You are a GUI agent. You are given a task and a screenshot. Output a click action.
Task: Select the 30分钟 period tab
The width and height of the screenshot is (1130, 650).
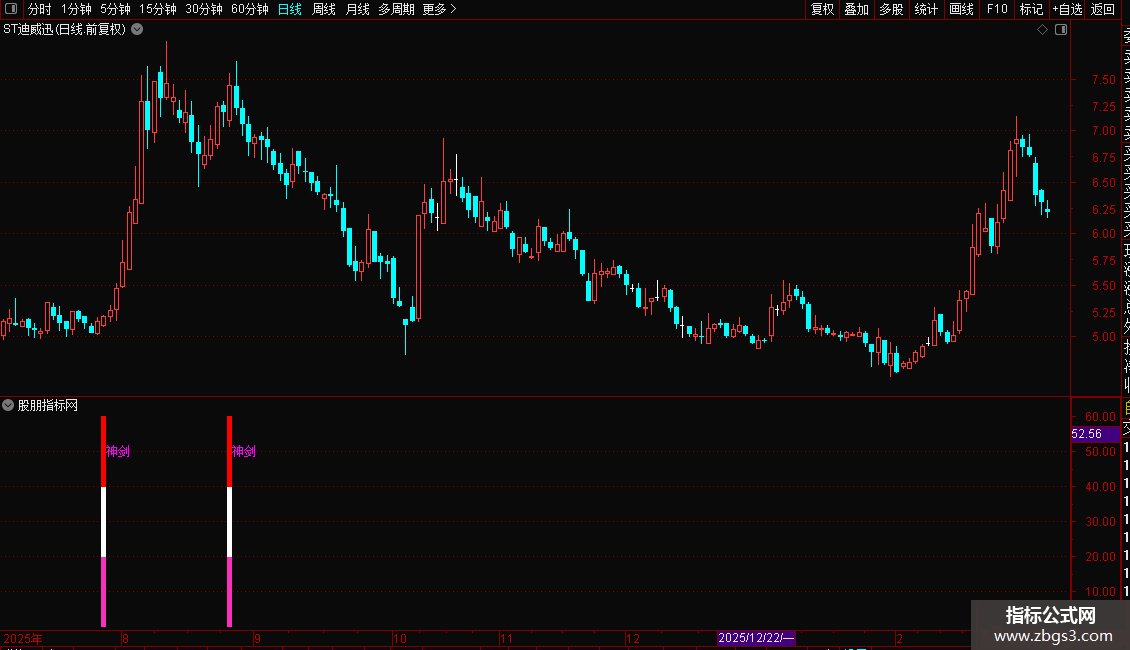click(204, 9)
